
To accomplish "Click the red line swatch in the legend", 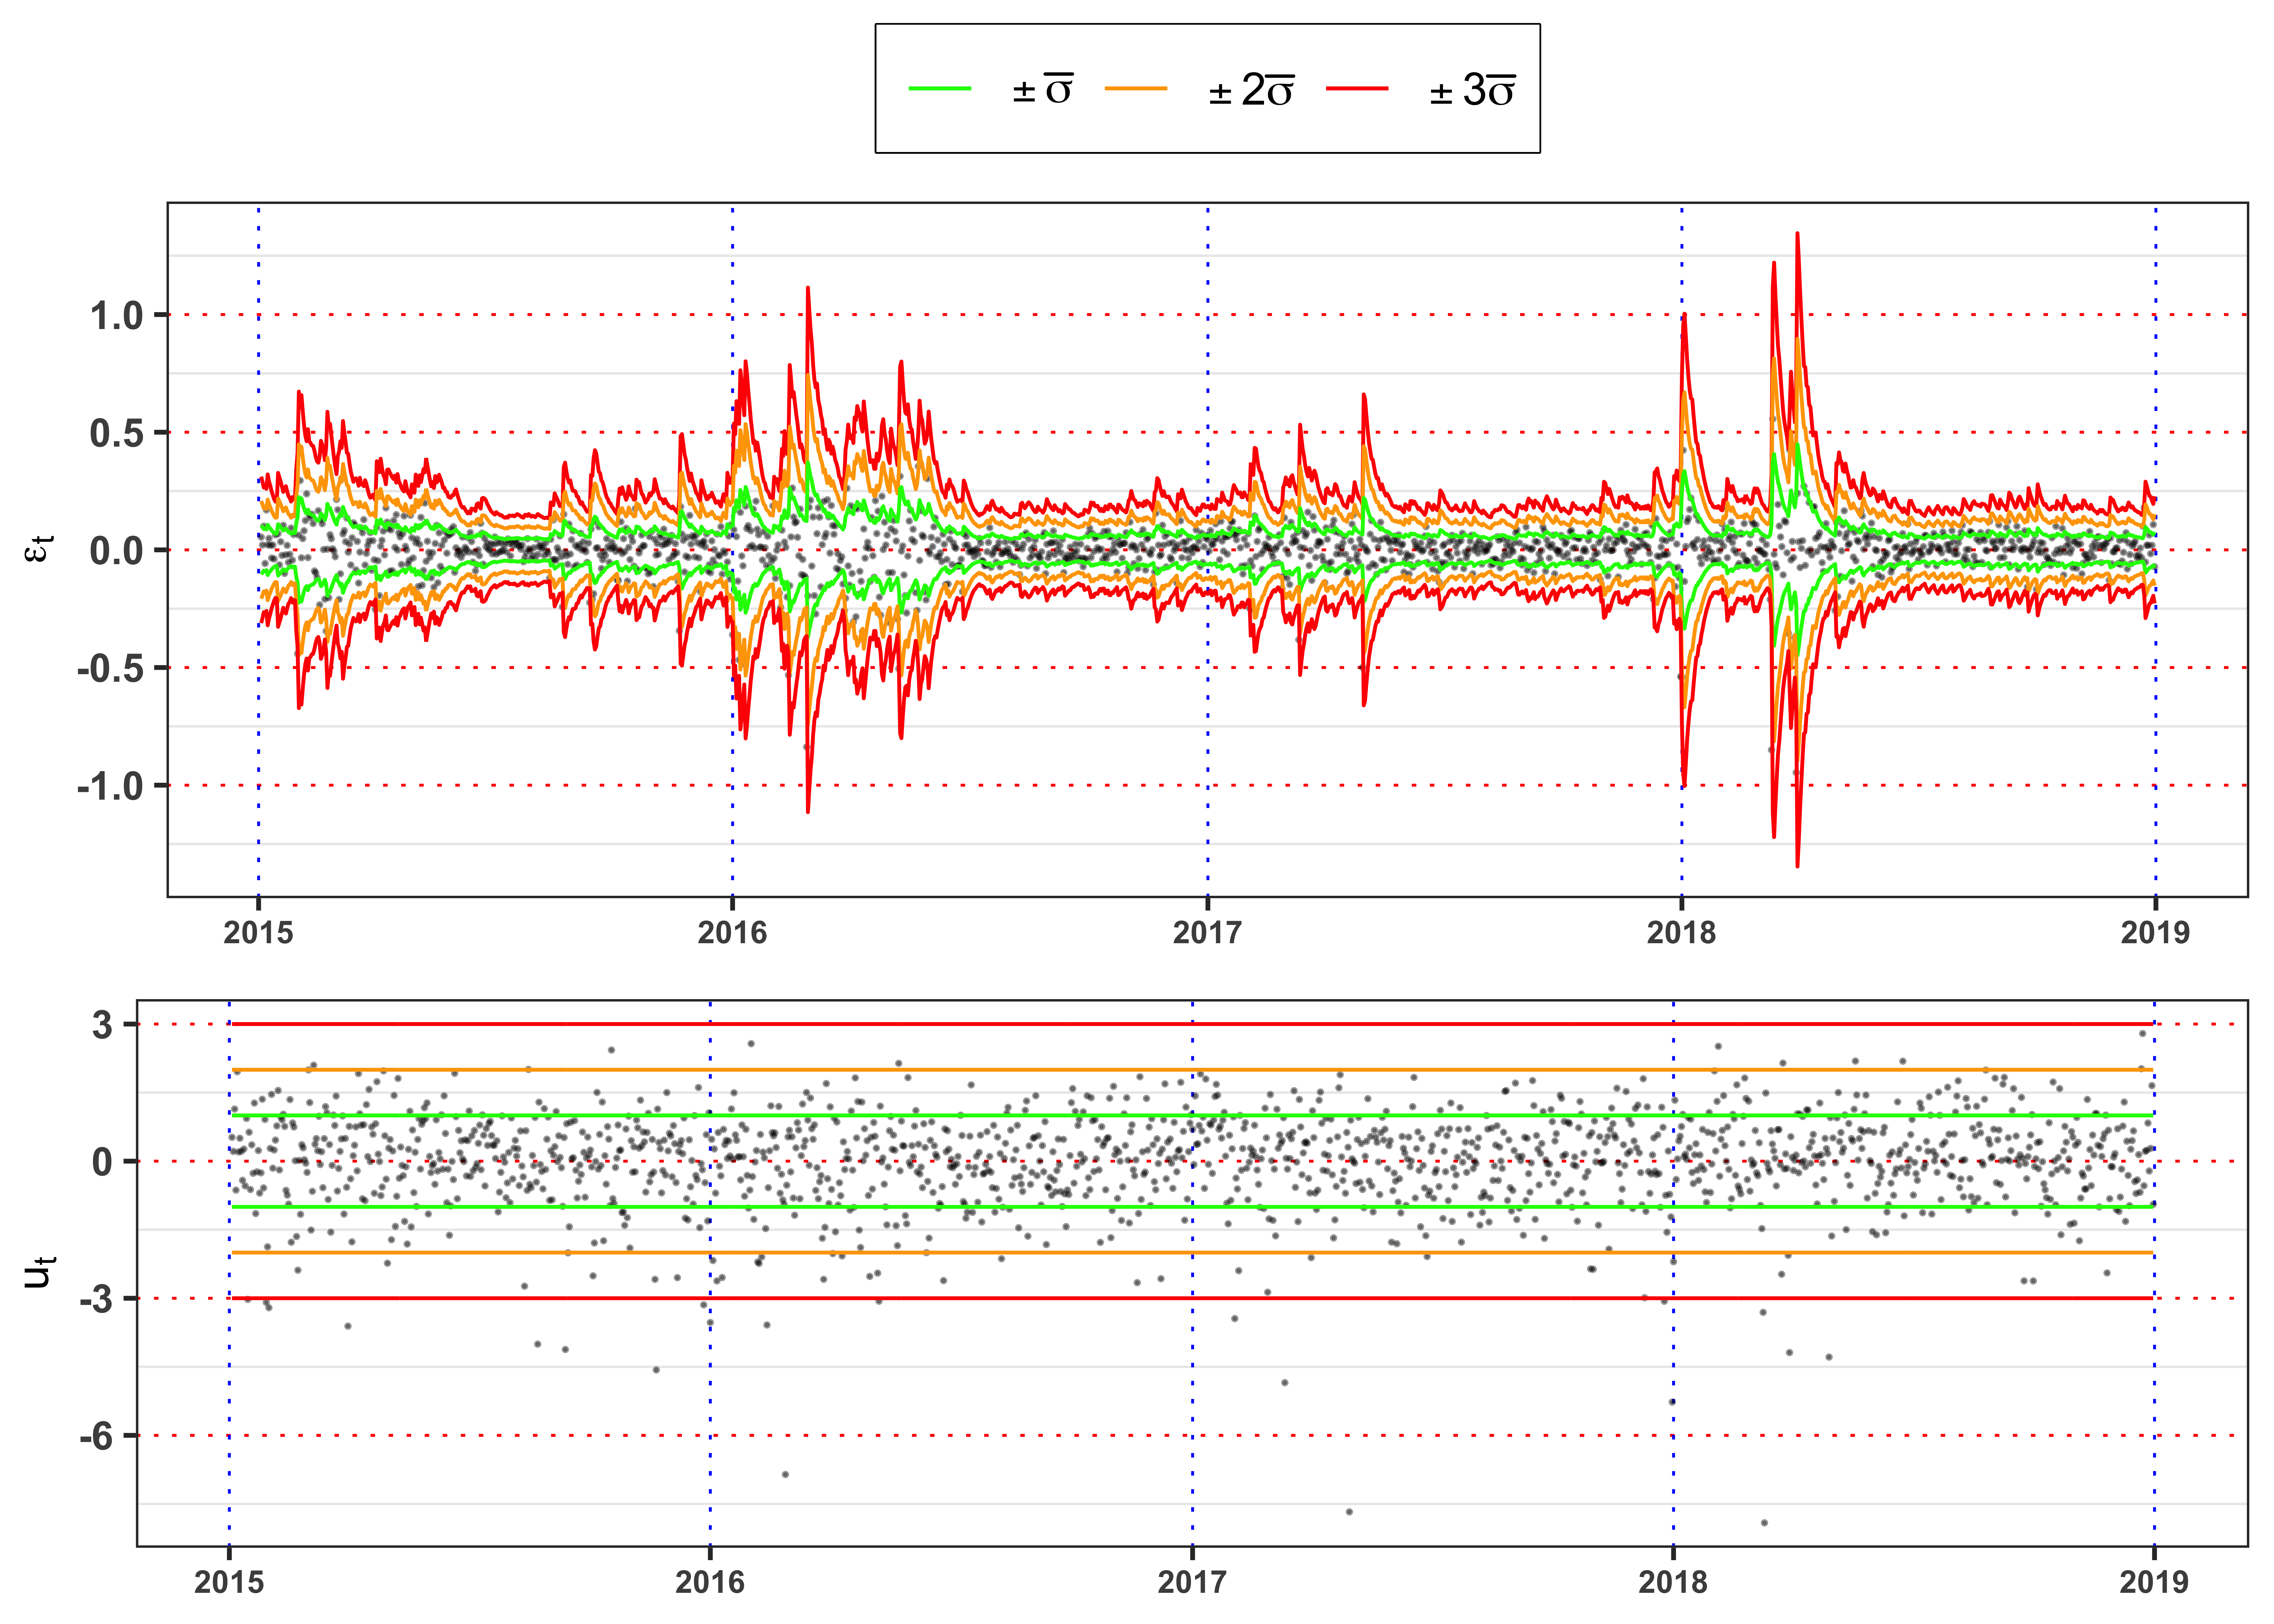I will (x=1357, y=88).
